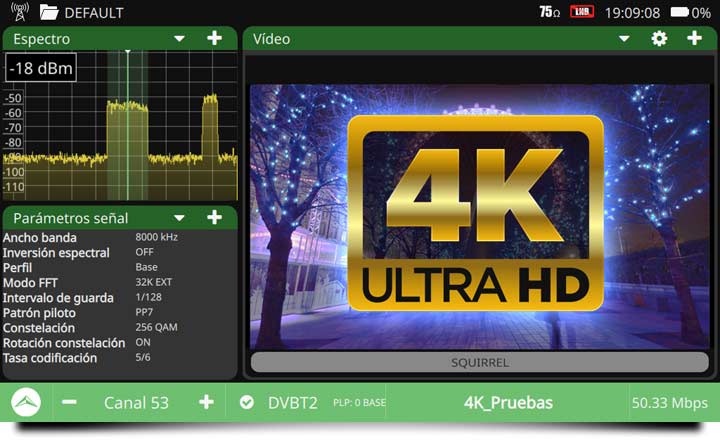Screen dimensions: 720x446
Task: Click the round home logo button
Action: [26, 402]
